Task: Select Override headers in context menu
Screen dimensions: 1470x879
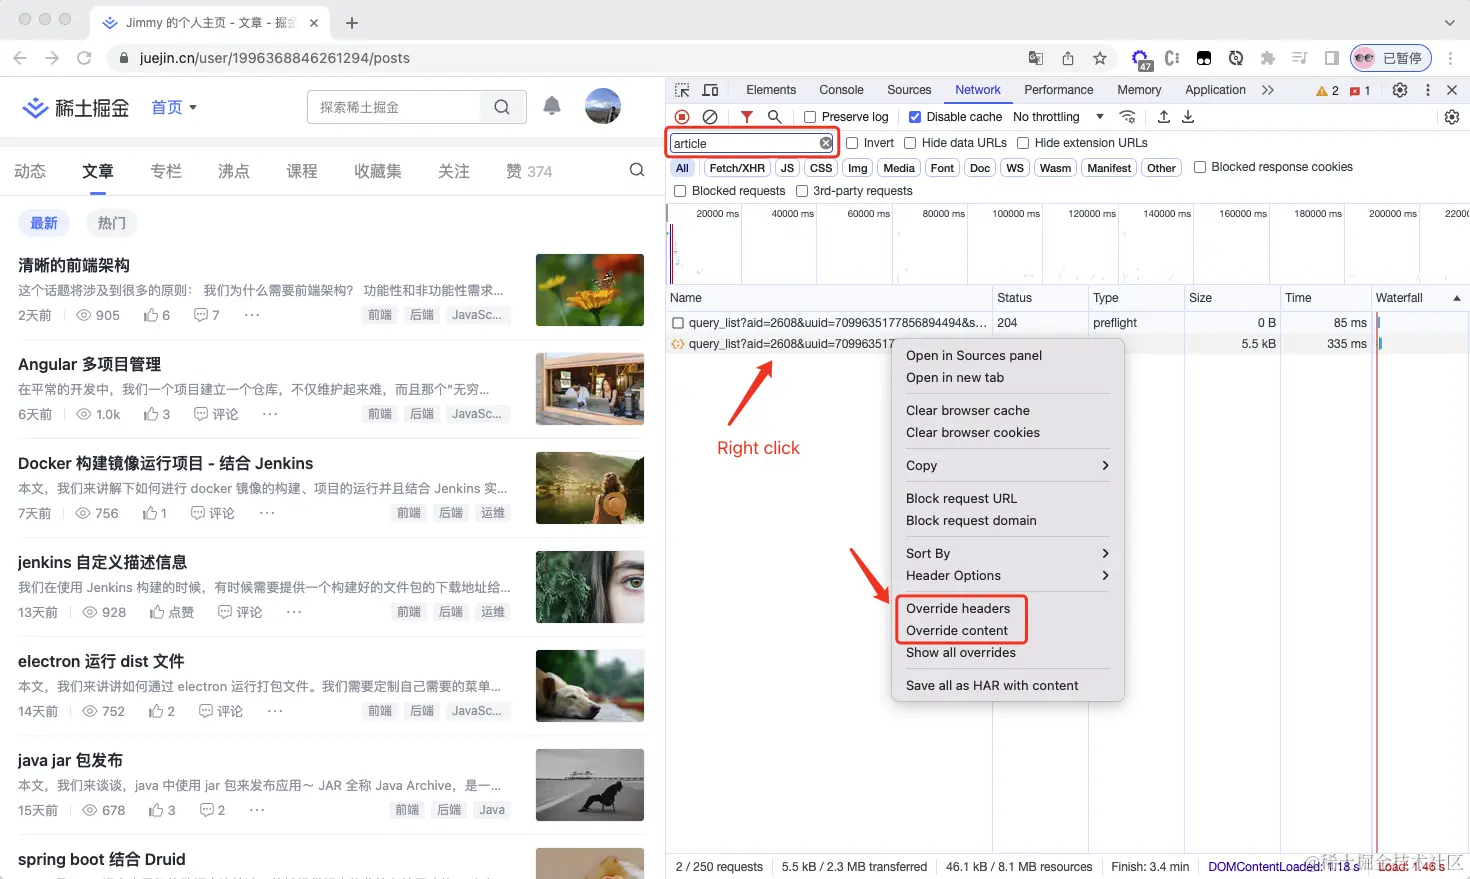Action: click(x=958, y=609)
